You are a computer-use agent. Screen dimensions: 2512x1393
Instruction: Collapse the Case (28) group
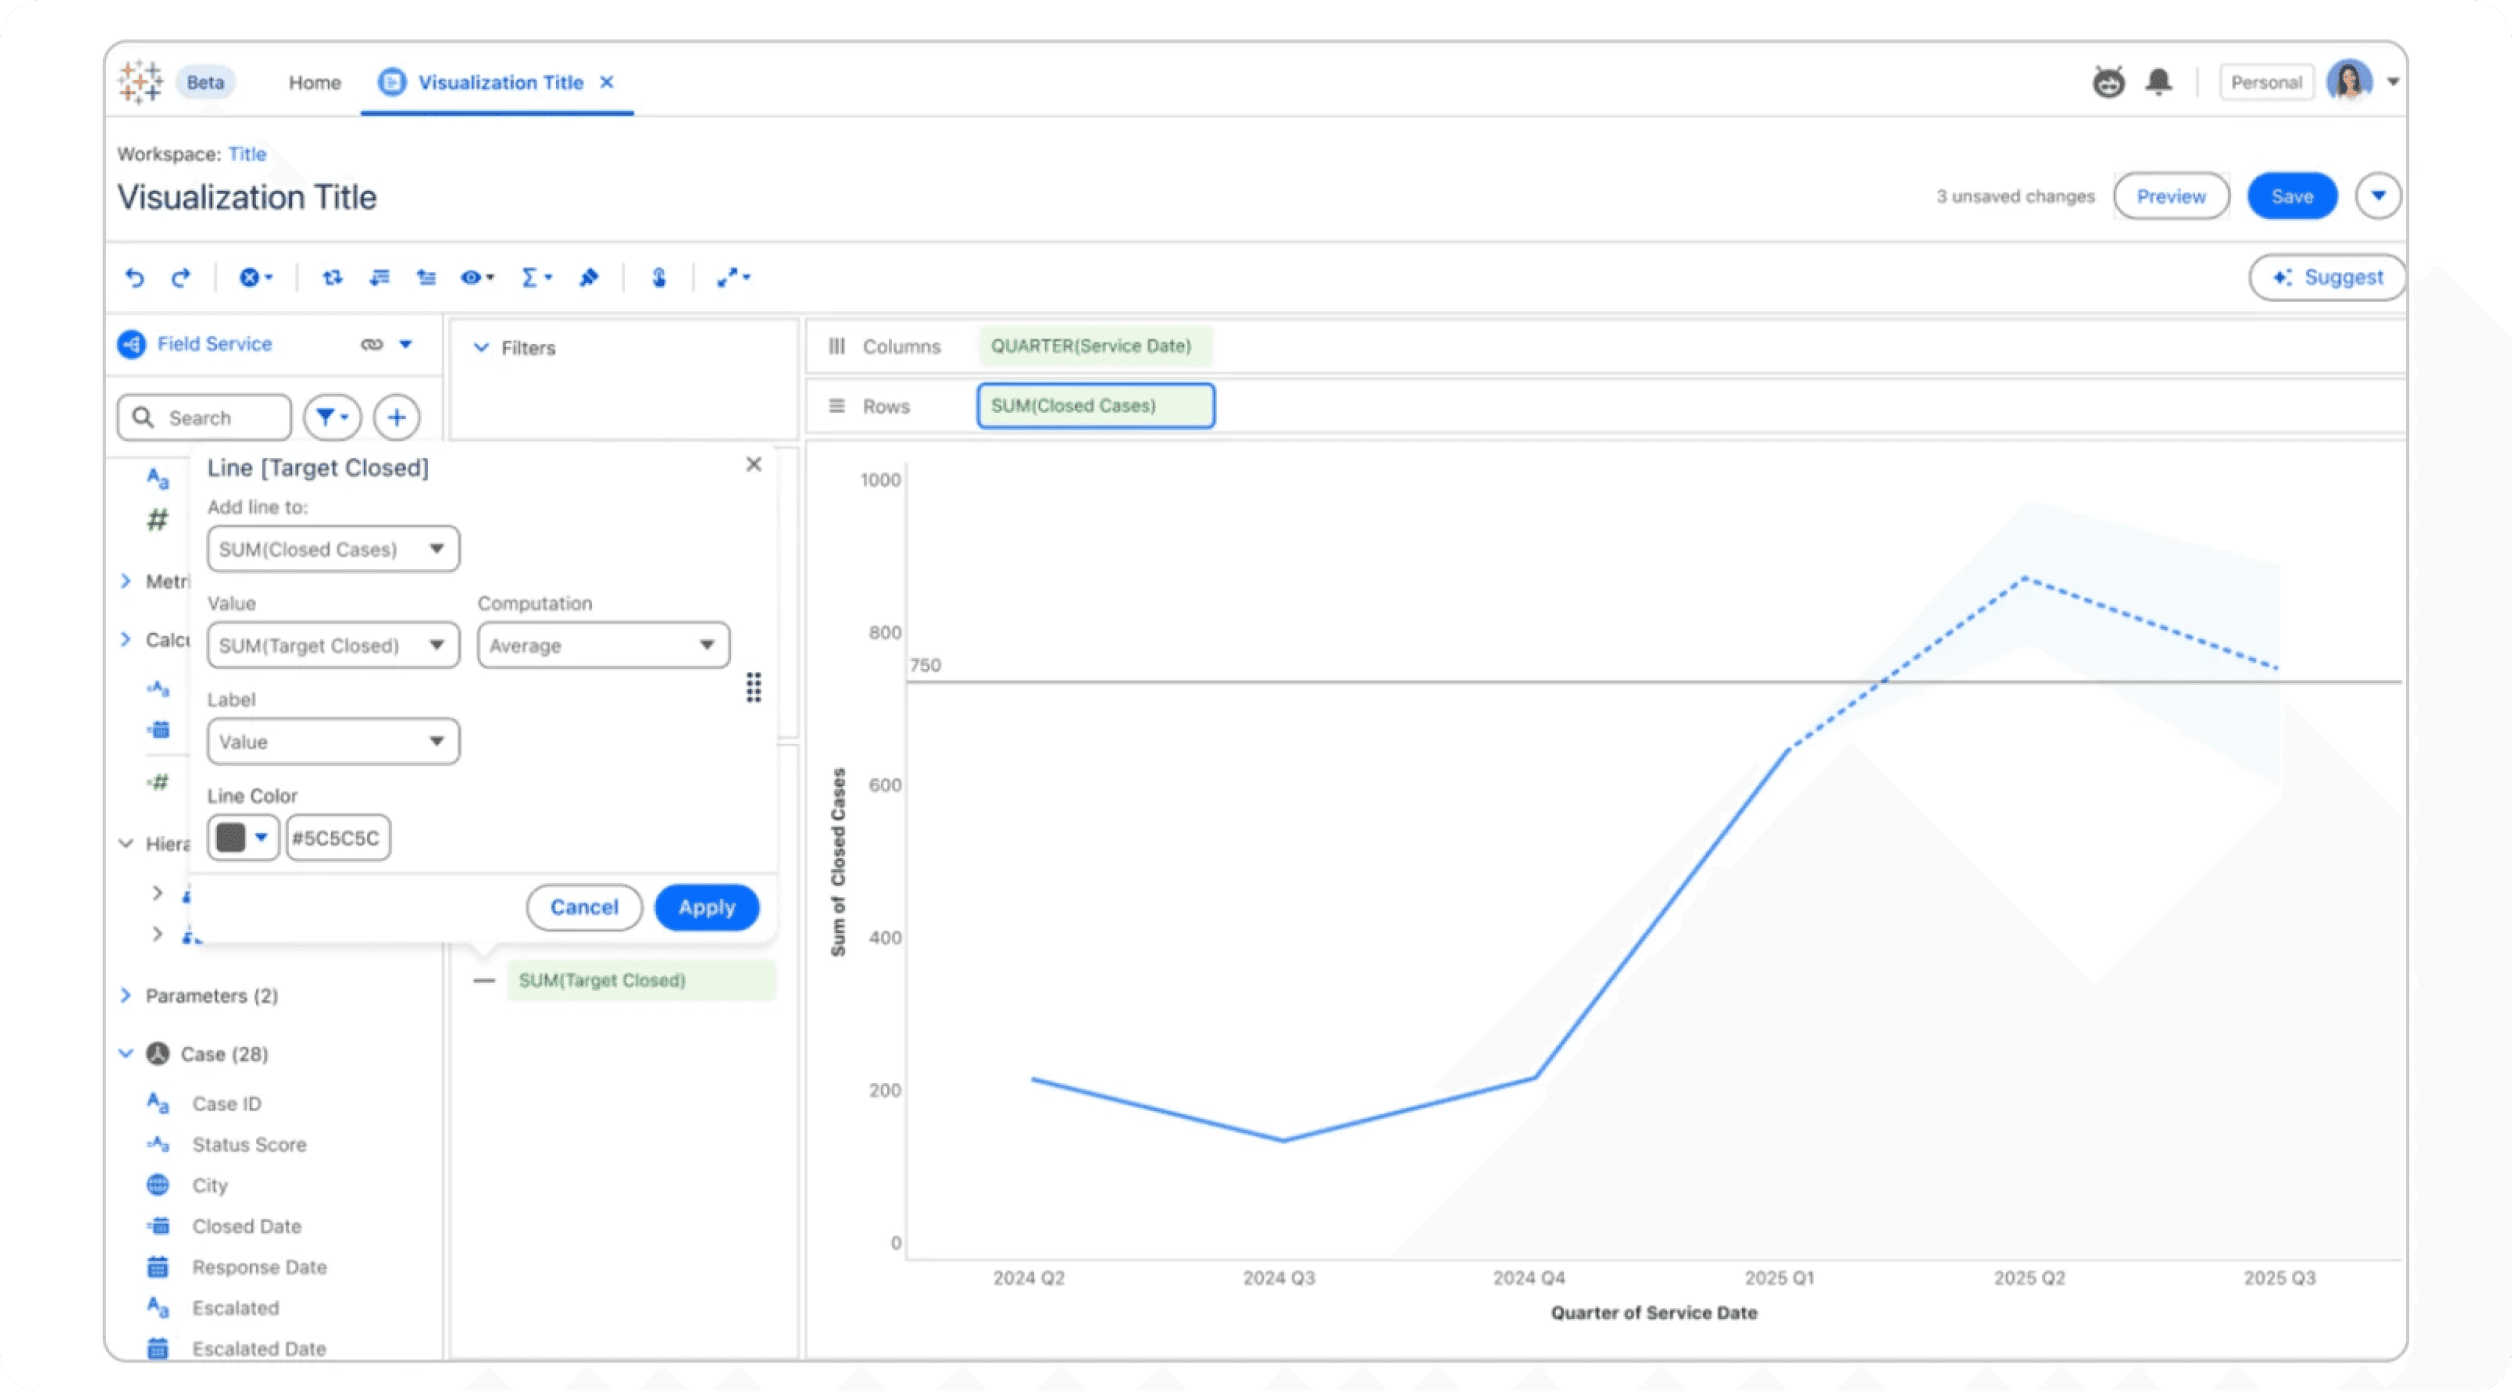pos(126,1054)
